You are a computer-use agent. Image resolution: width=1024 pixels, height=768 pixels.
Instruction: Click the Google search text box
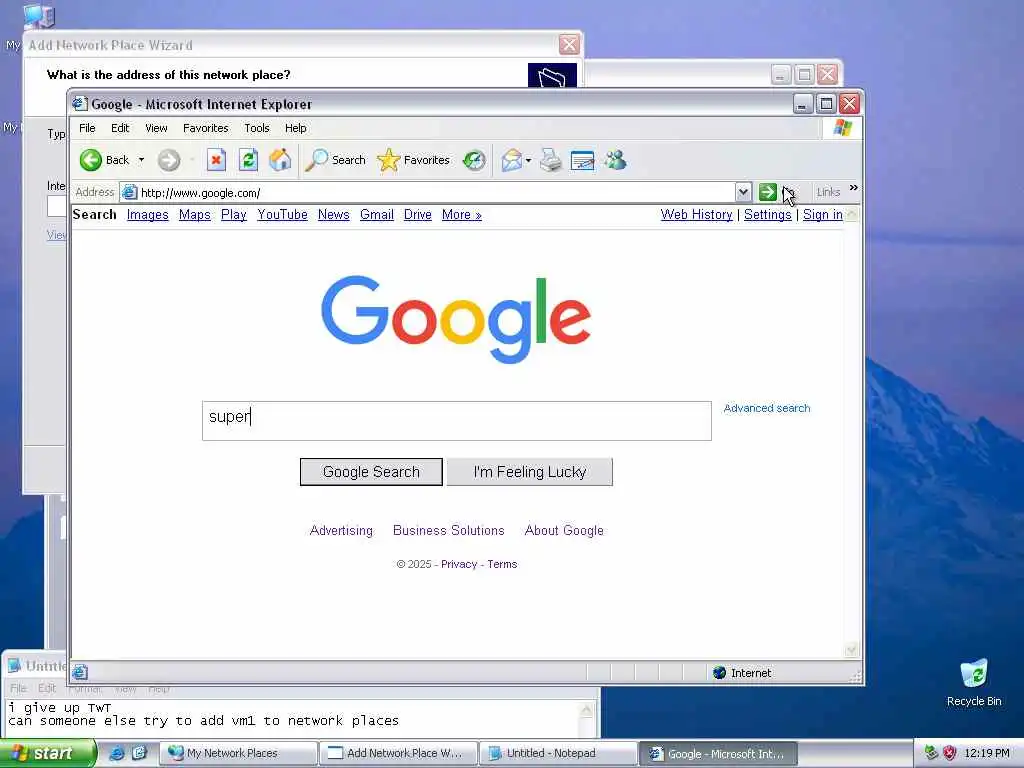click(456, 421)
